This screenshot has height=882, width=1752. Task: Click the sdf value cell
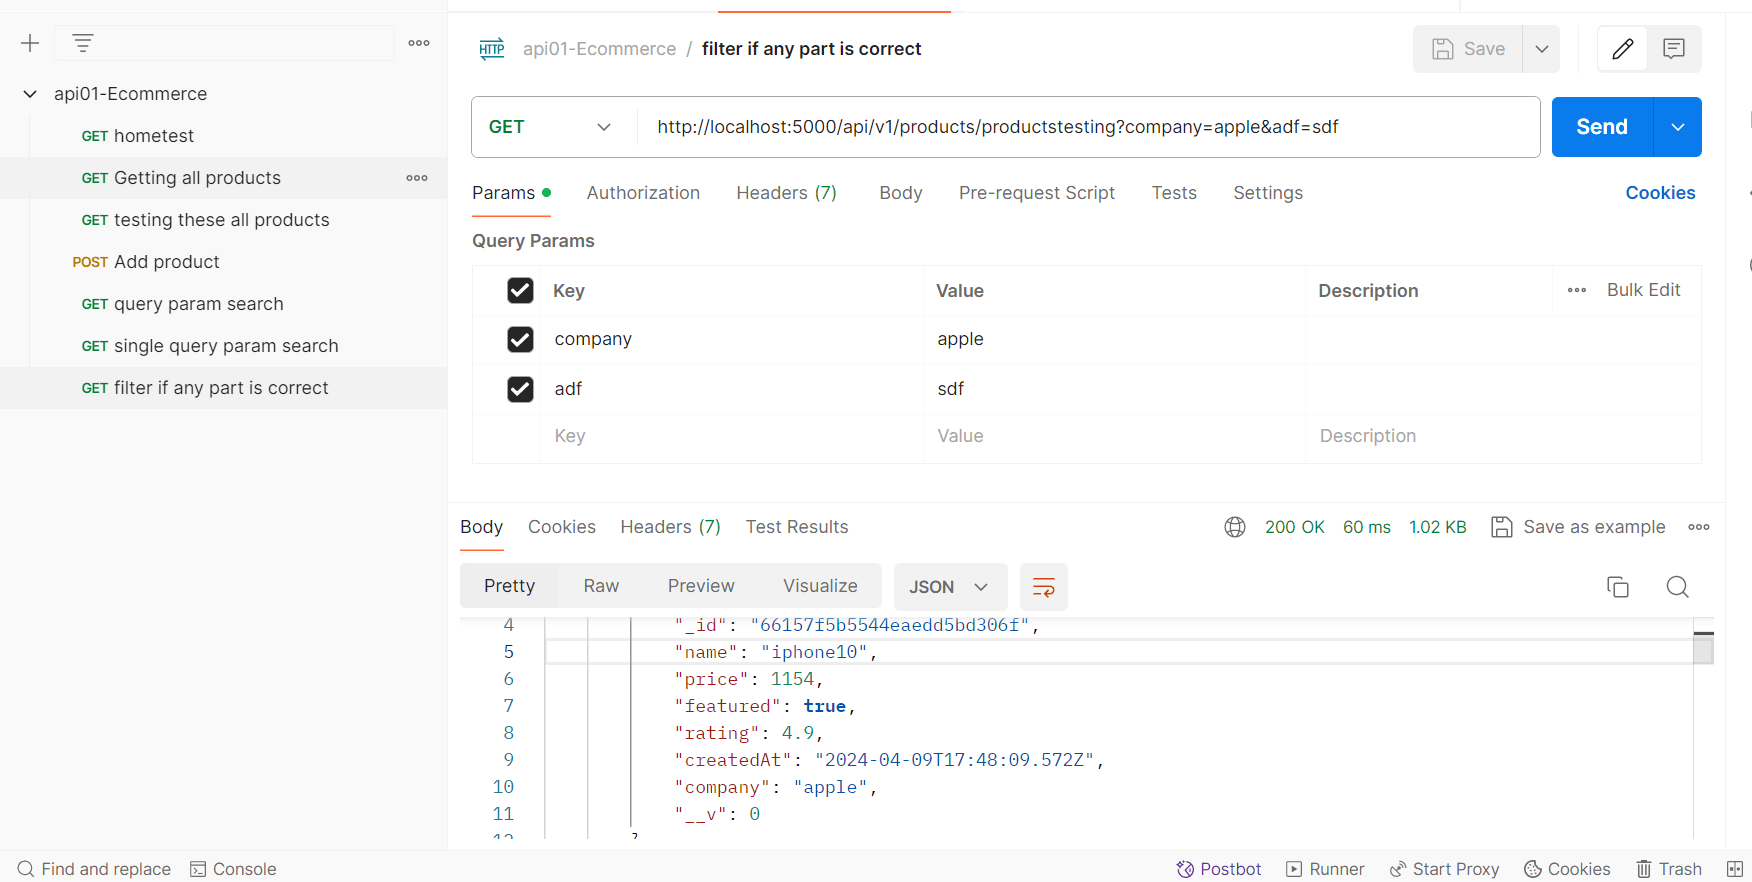(x=1114, y=389)
